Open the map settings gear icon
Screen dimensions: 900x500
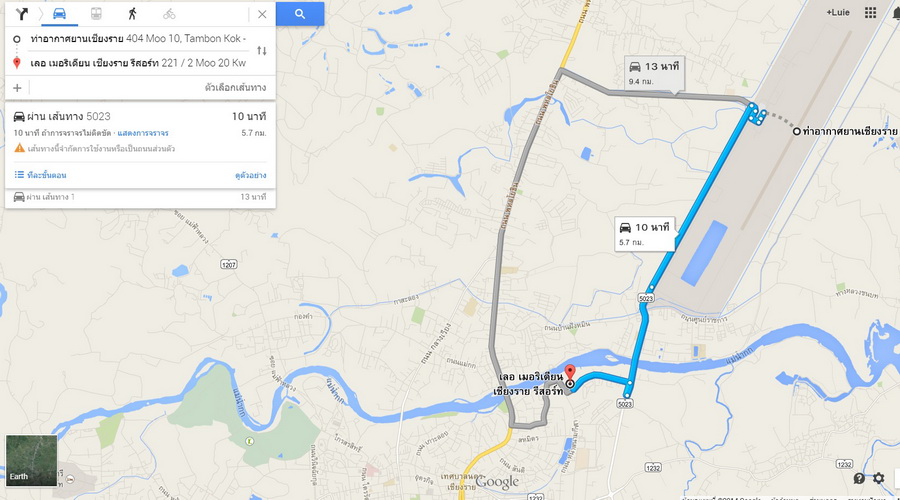879,478
